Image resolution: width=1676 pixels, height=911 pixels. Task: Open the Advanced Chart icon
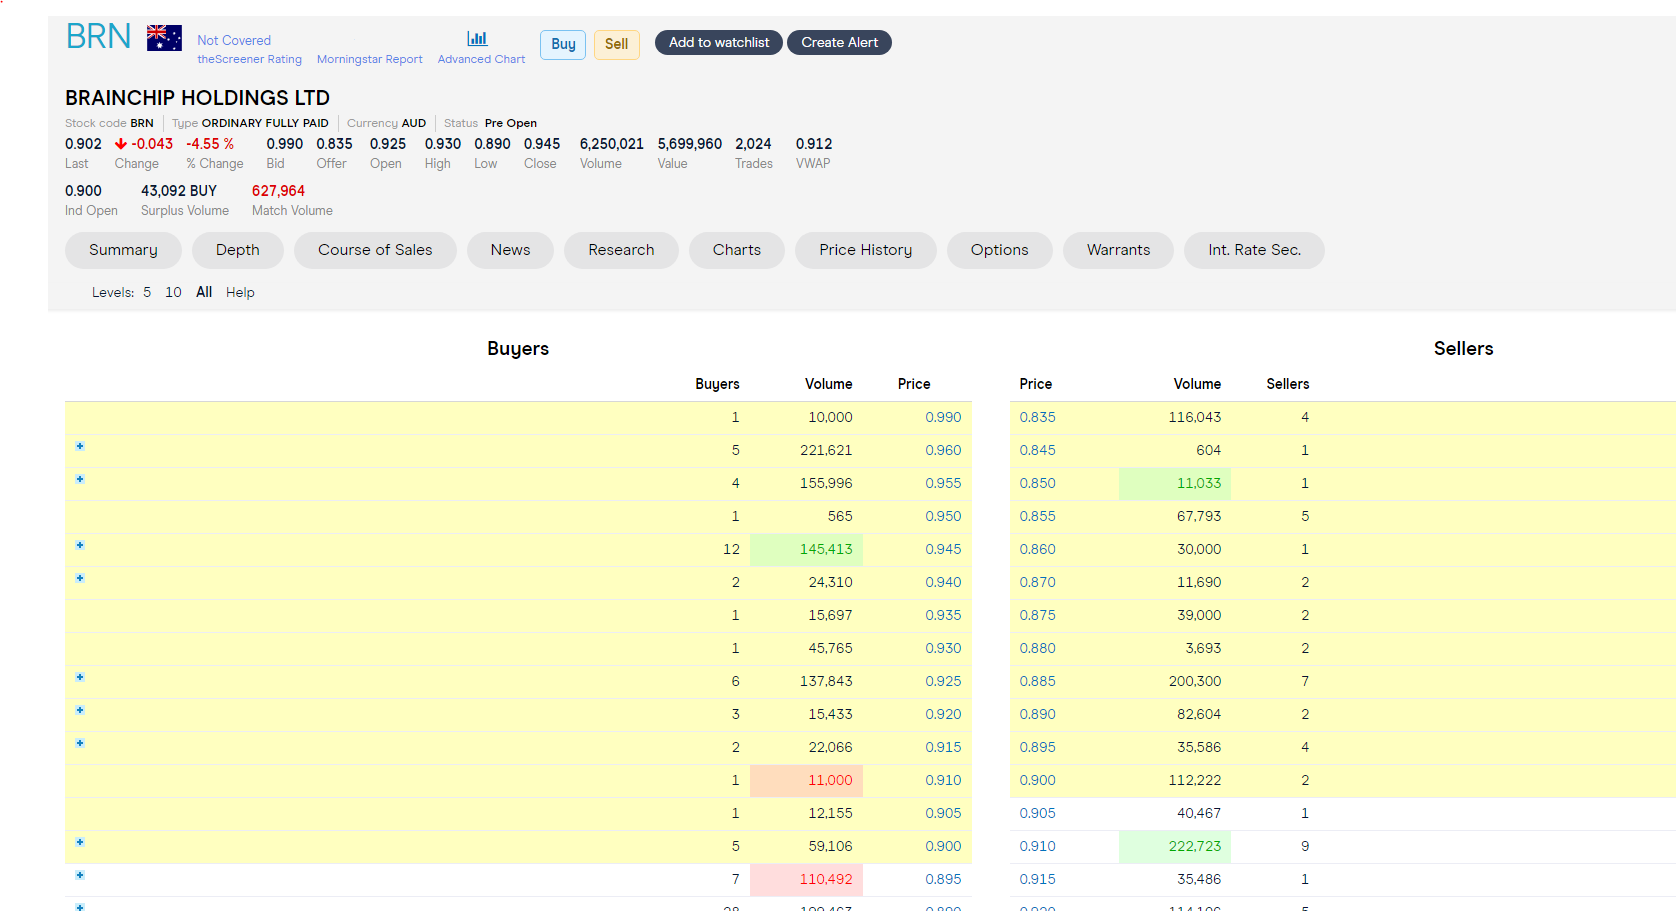coord(477,39)
